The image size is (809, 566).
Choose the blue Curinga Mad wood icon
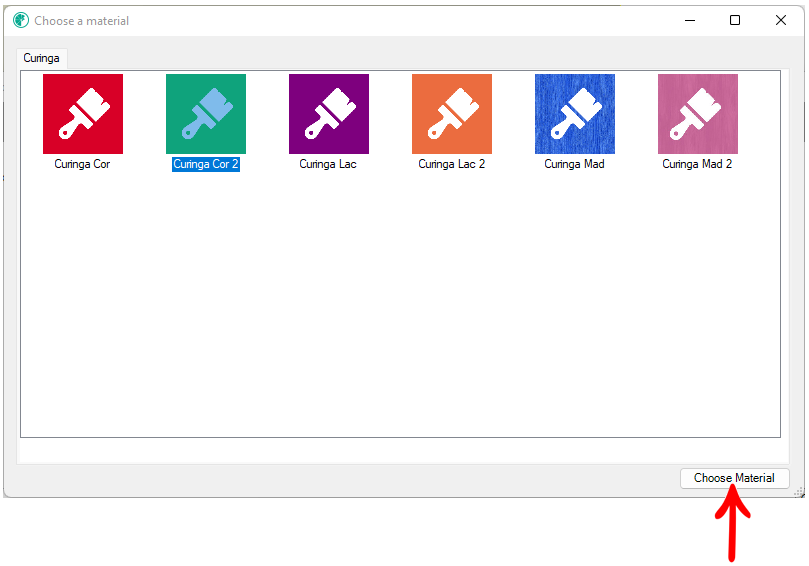pyautogui.click(x=575, y=114)
